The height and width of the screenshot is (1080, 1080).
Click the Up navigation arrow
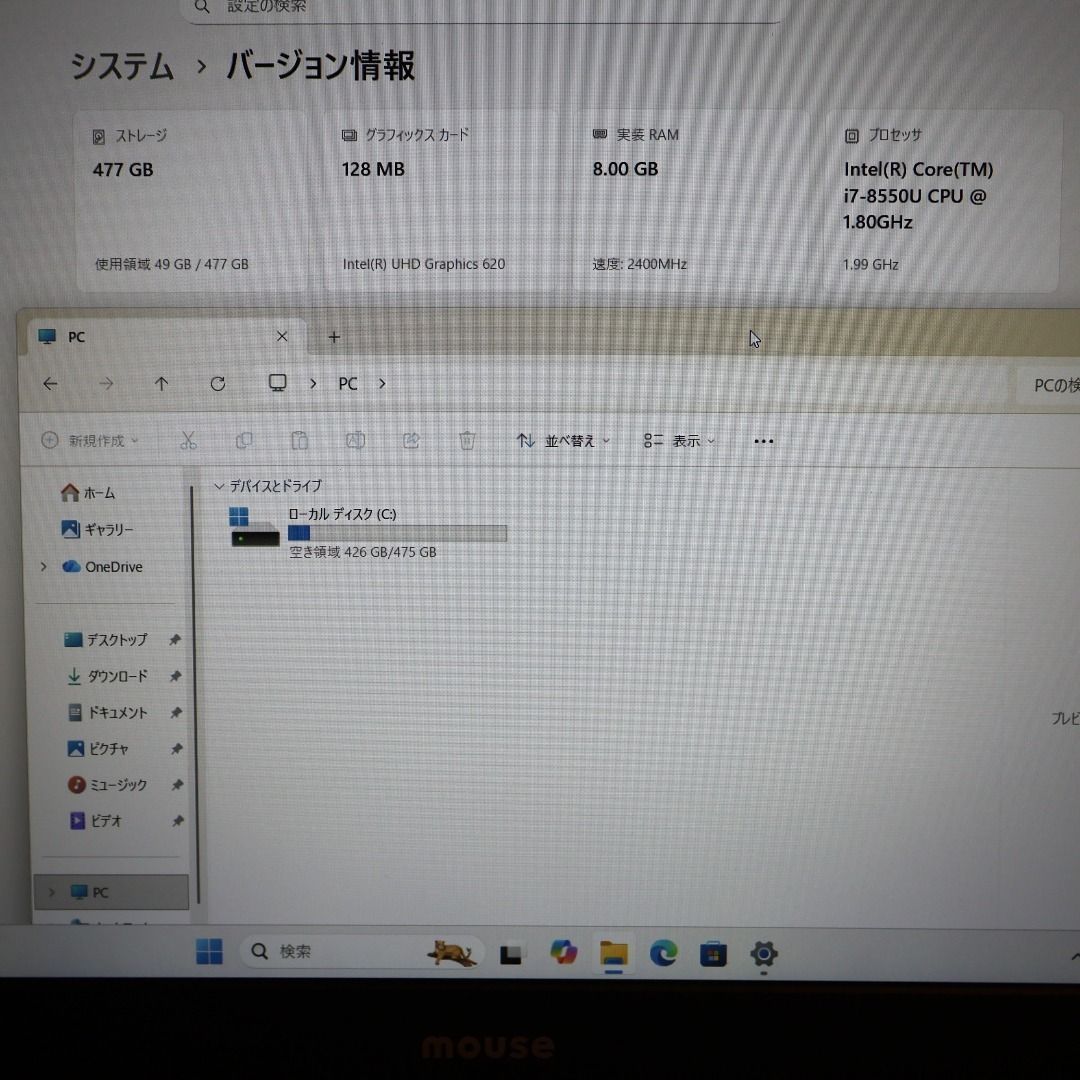pyautogui.click(x=161, y=383)
